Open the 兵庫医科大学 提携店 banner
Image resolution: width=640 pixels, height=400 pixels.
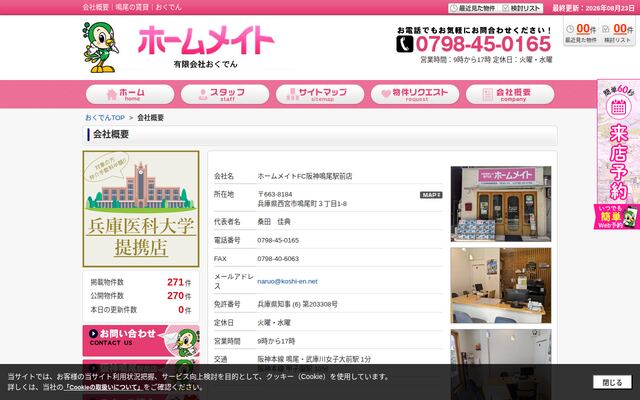pyautogui.click(x=141, y=209)
